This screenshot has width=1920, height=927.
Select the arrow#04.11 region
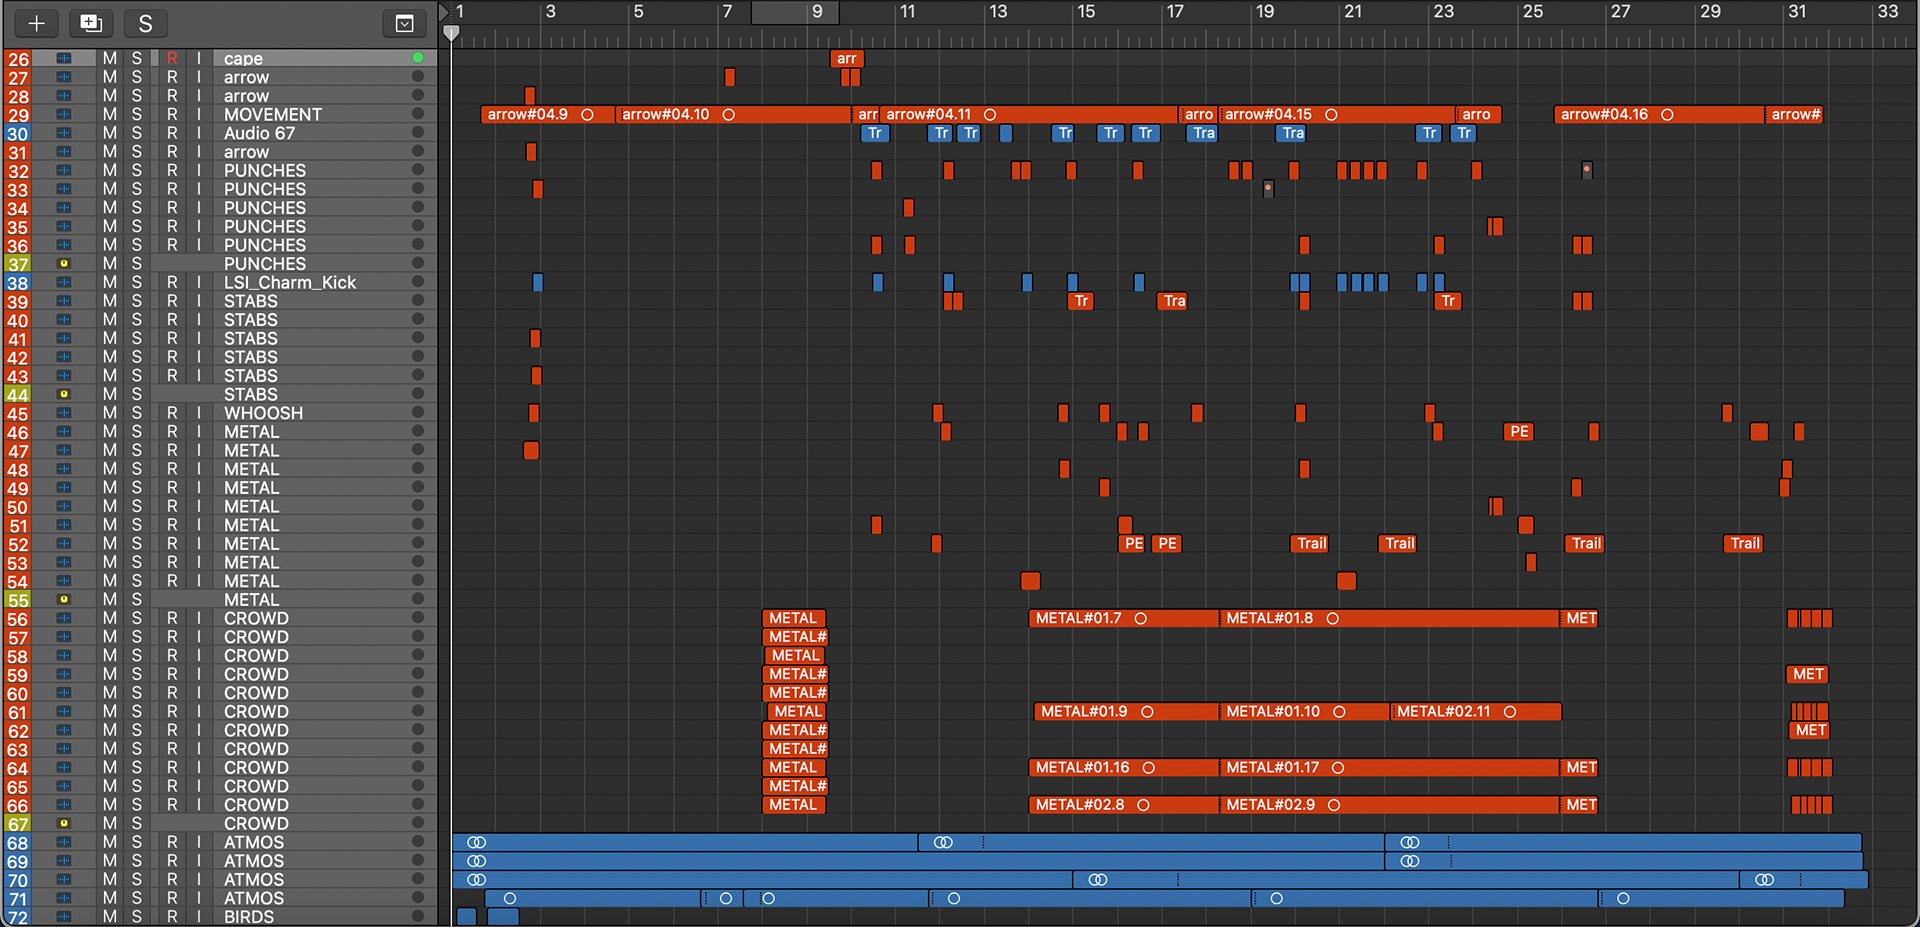[x=1029, y=115]
